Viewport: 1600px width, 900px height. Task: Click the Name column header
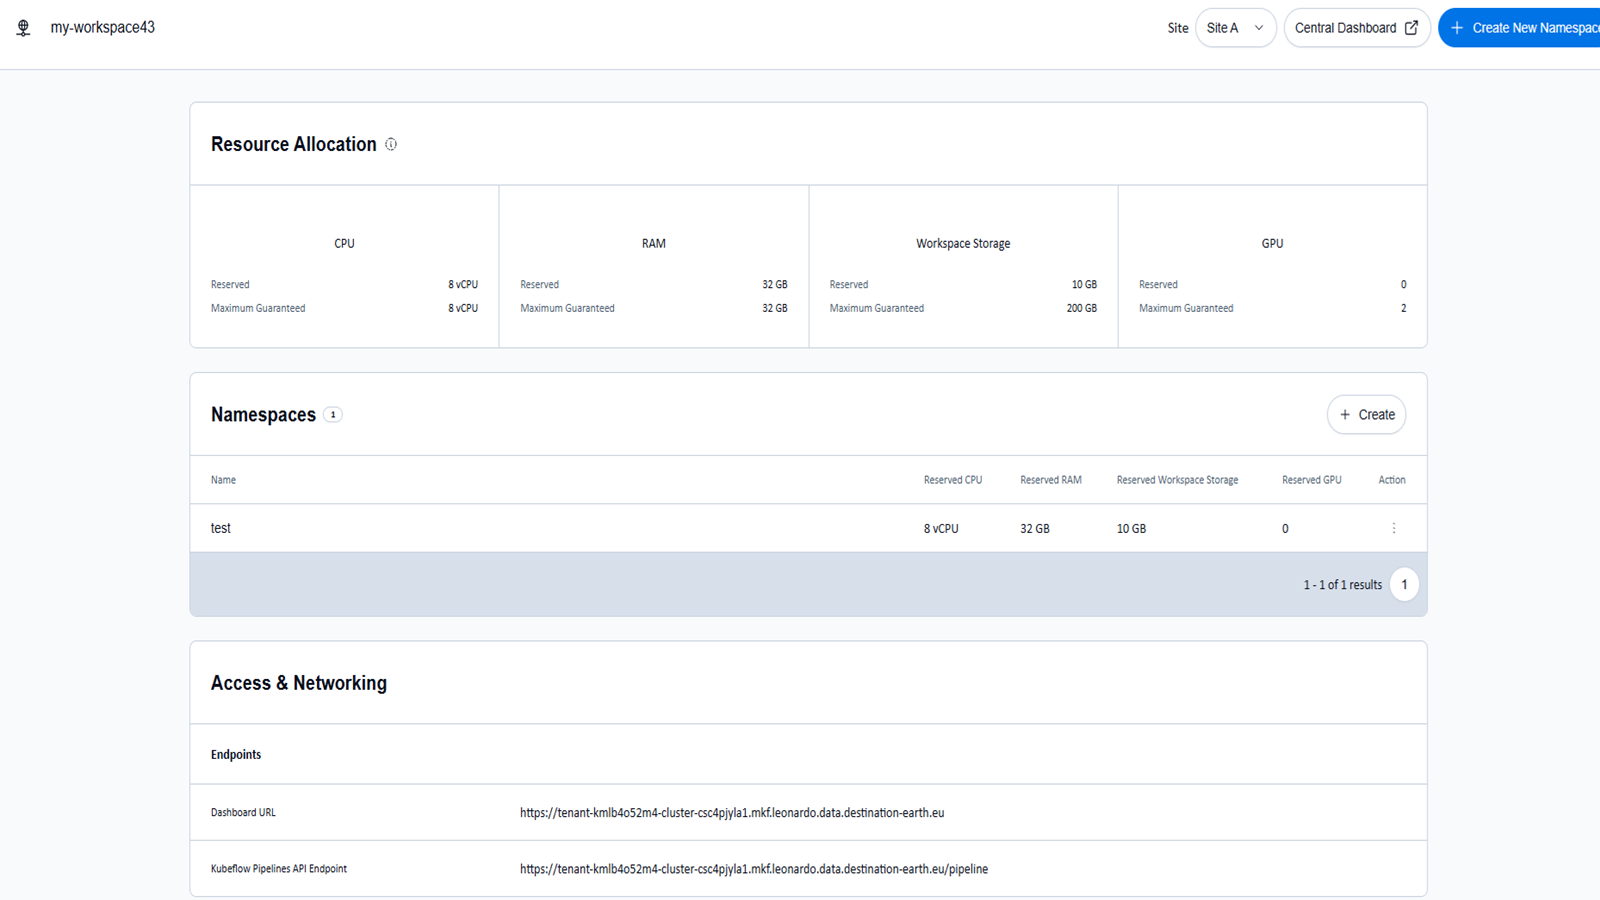pyautogui.click(x=223, y=480)
